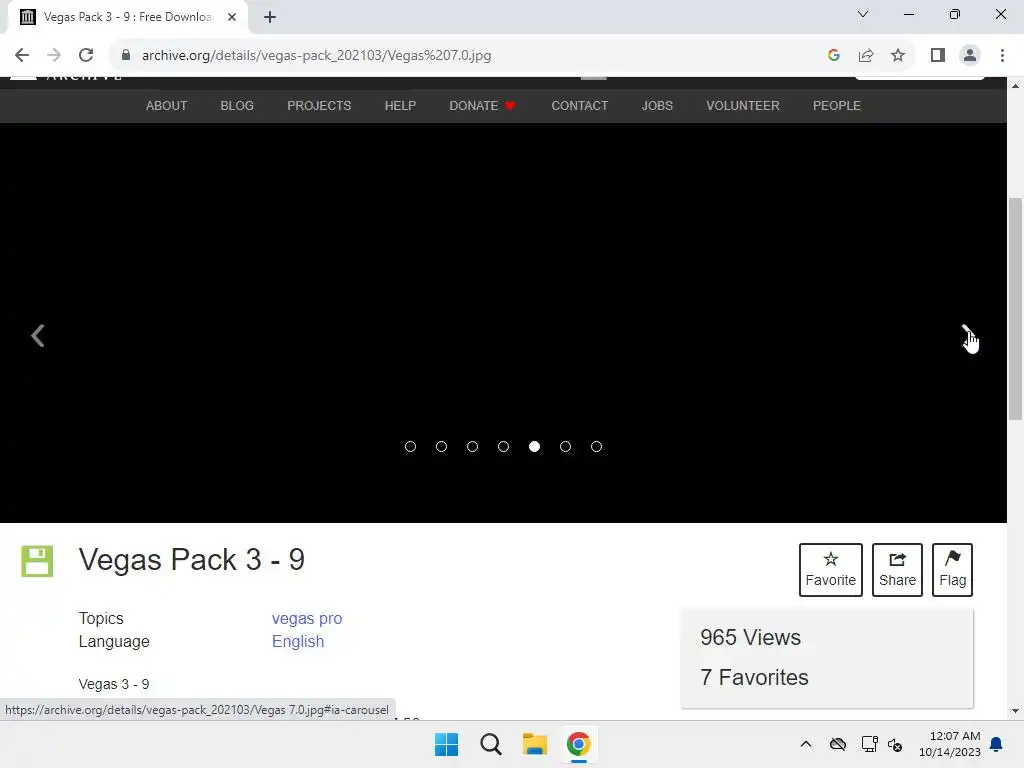The width and height of the screenshot is (1024, 768).
Task: Open Chrome profile menu
Action: (970, 56)
